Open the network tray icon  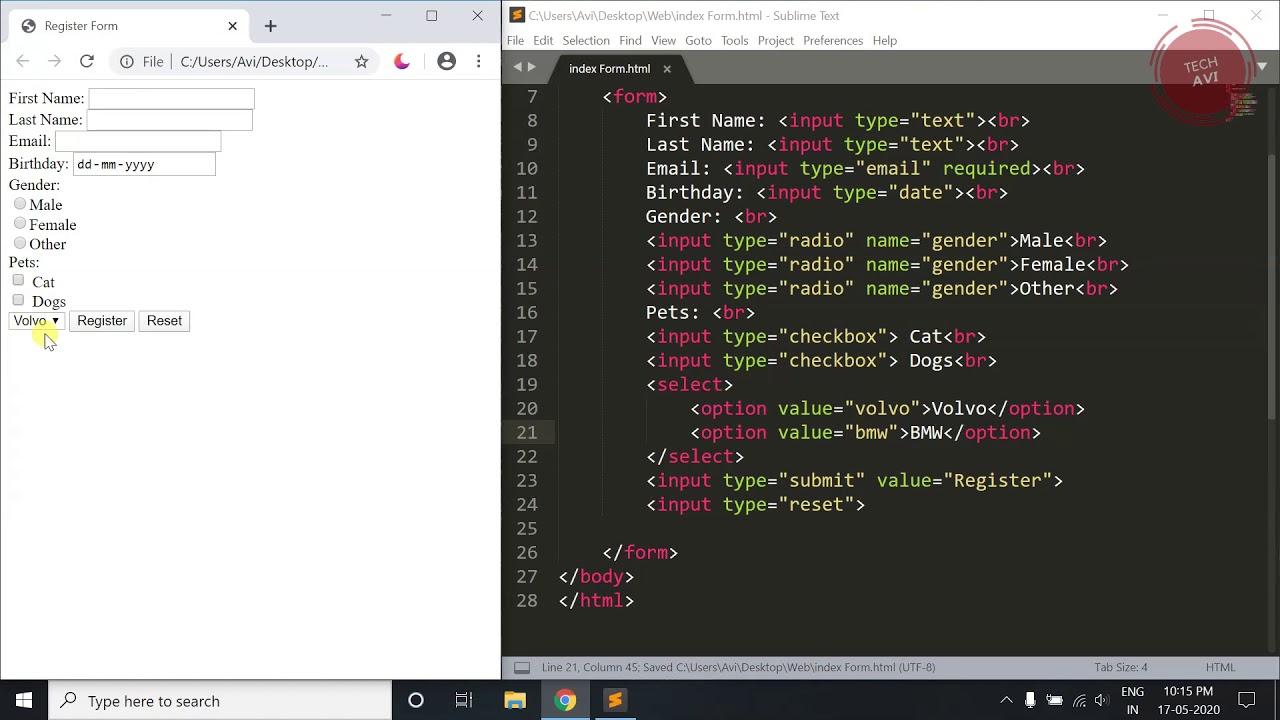(1079, 701)
